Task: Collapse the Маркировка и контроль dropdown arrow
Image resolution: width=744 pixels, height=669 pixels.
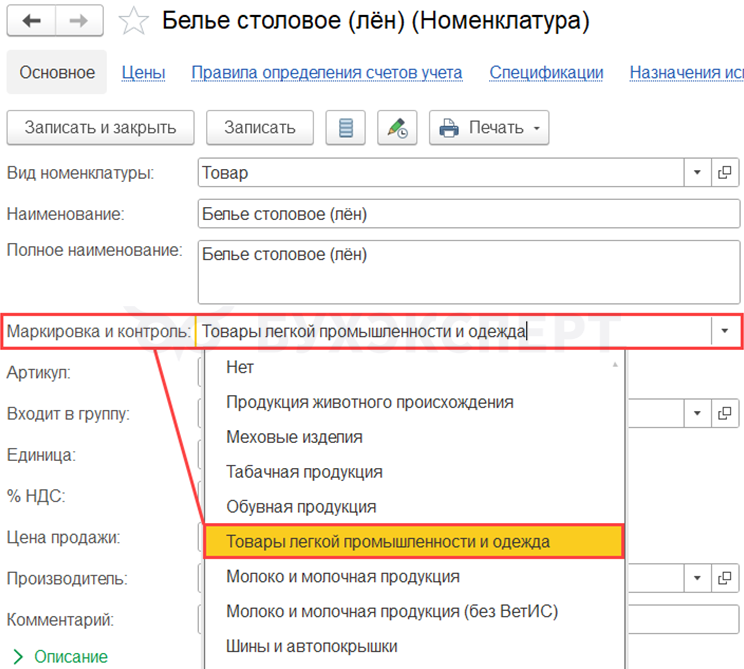Action: 724,331
